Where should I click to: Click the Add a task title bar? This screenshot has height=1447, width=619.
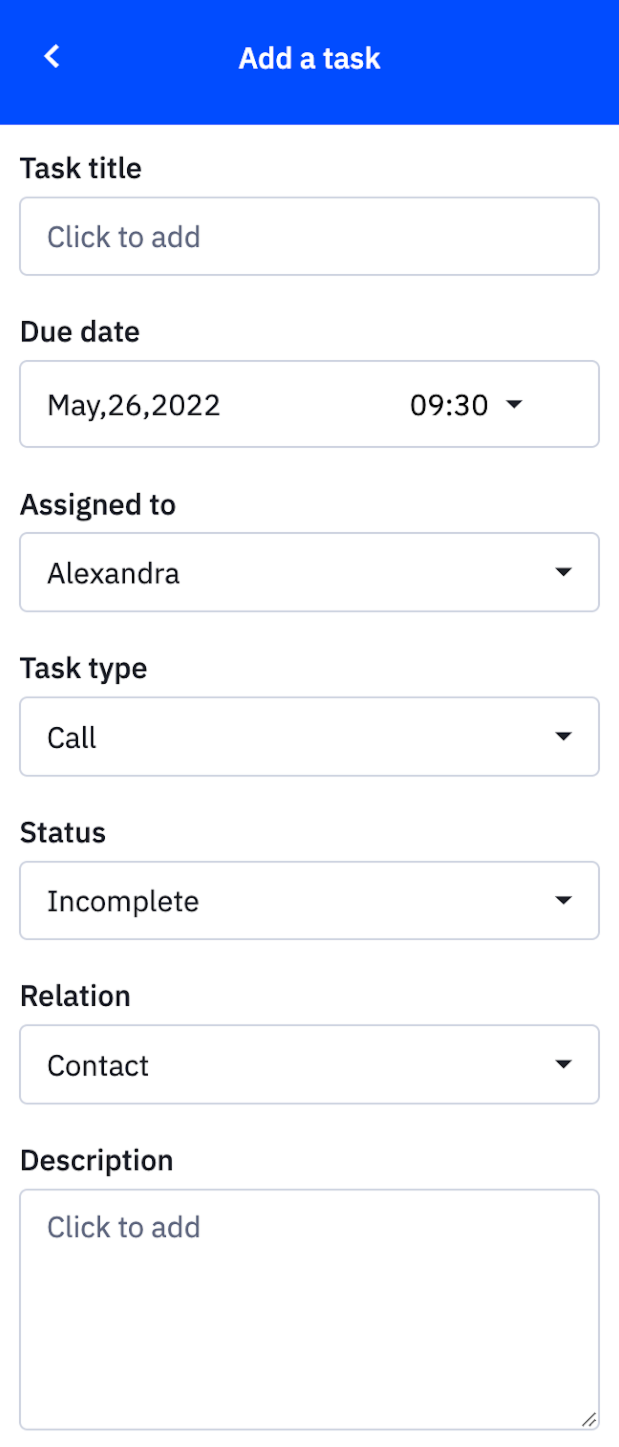309,58
